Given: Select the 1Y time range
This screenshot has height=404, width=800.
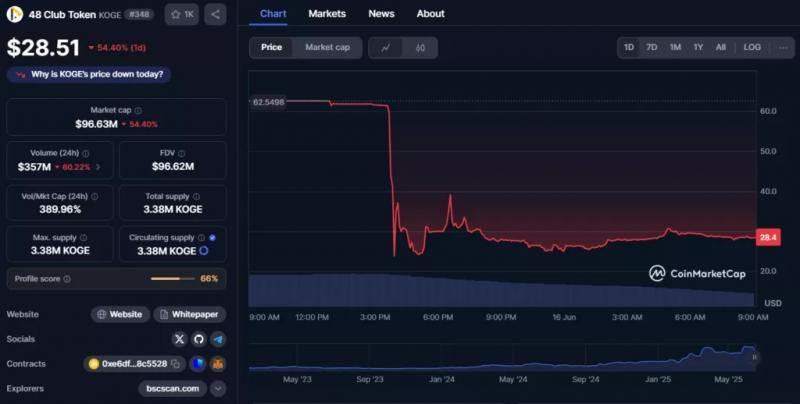Looking at the screenshot, I should tap(698, 47).
